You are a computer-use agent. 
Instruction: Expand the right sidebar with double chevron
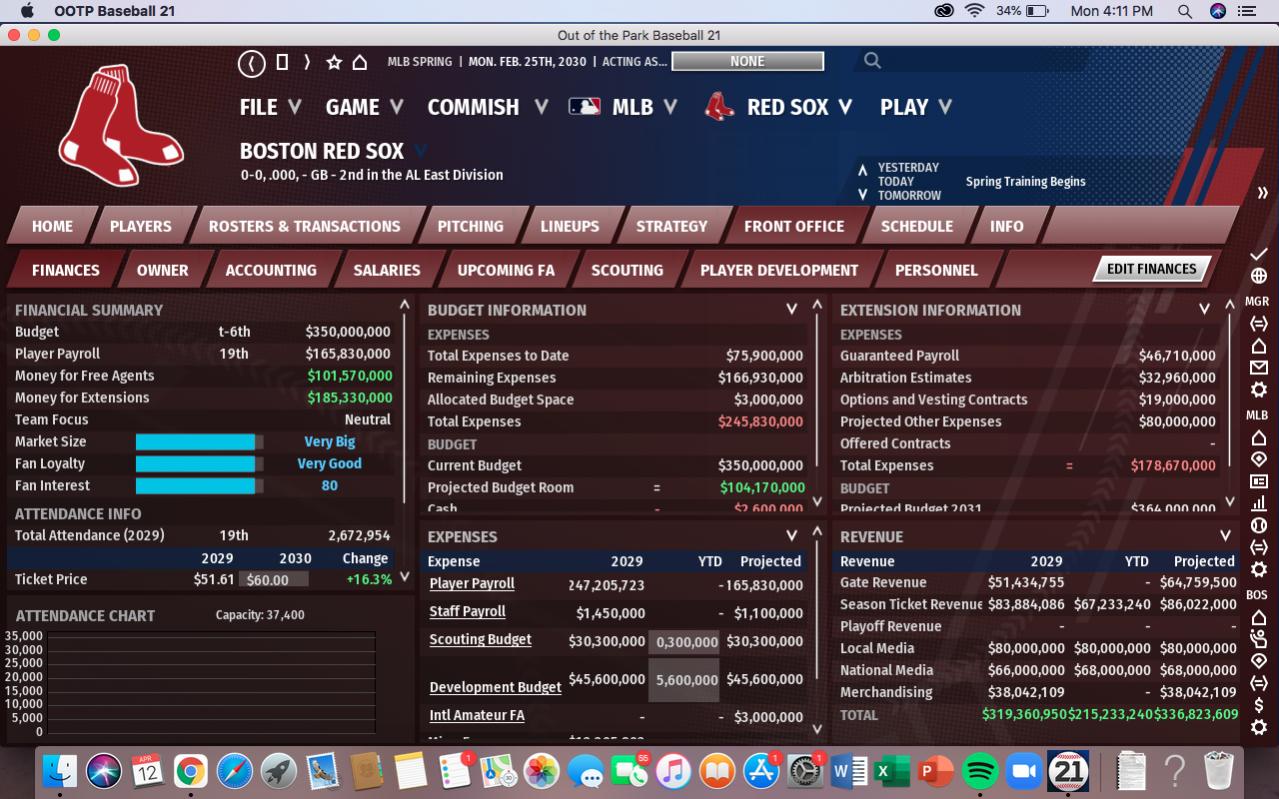1262,193
